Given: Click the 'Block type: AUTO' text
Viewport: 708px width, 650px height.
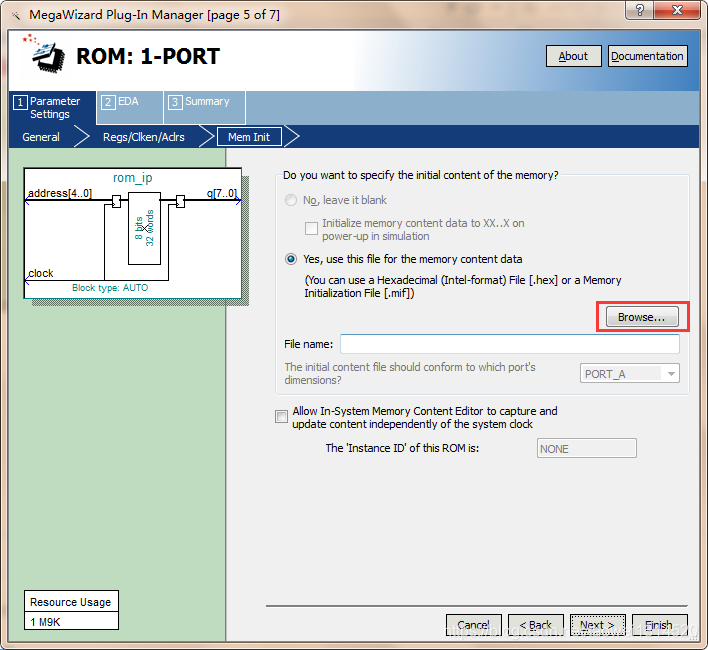Looking at the screenshot, I should pyautogui.click(x=110, y=288).
